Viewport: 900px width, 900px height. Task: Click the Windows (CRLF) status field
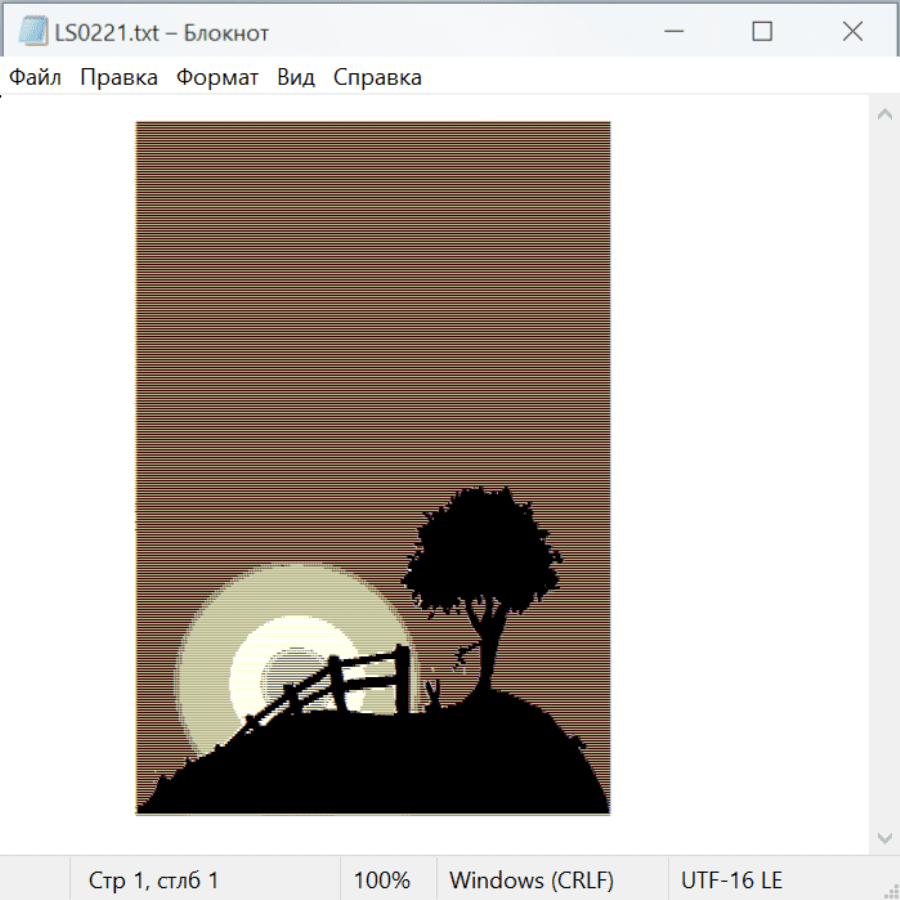(531, 880)
